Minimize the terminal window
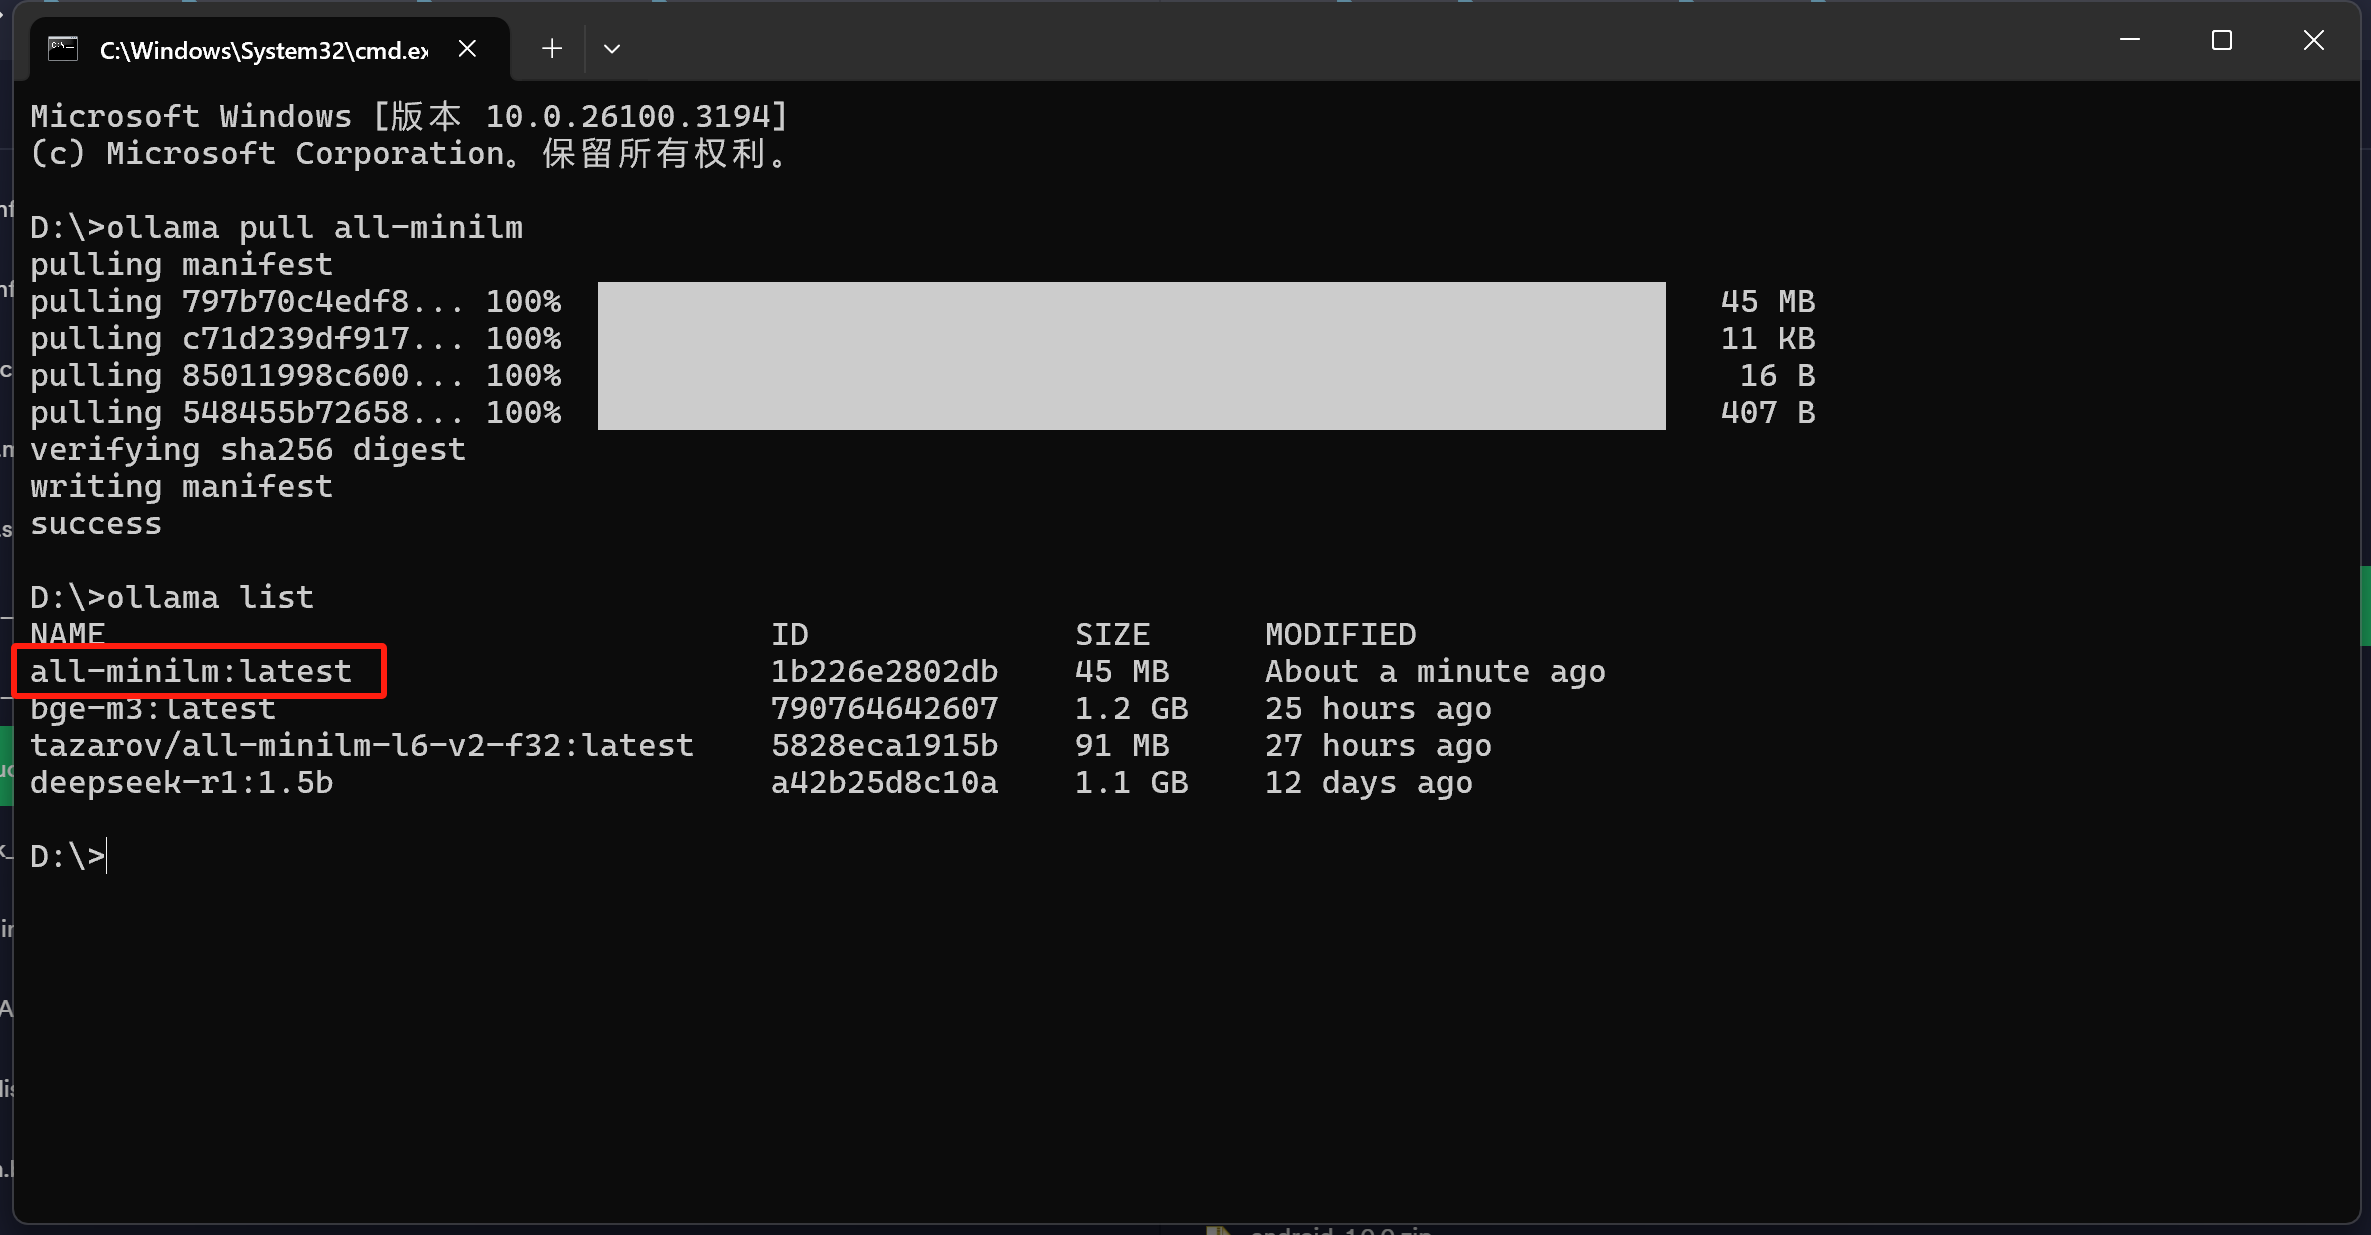 click(x=2129, y=40)
